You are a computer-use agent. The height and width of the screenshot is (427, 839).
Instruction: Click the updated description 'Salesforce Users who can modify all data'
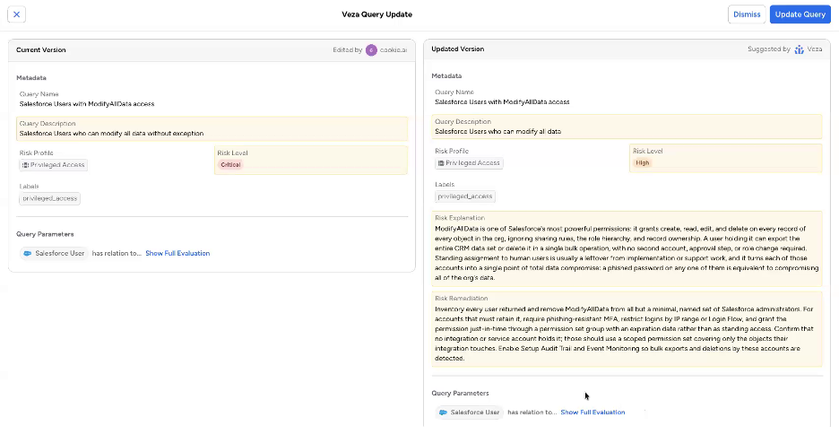[x=498, y=131]
